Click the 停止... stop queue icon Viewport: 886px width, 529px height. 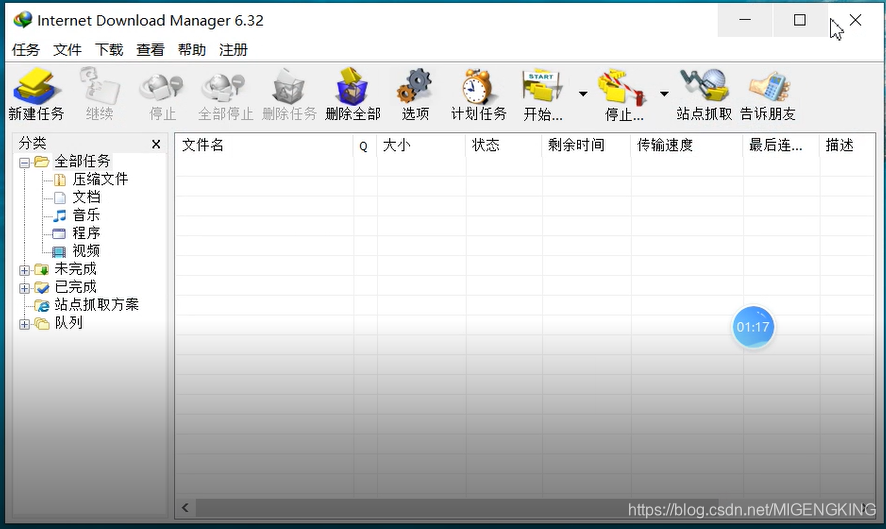624,95
